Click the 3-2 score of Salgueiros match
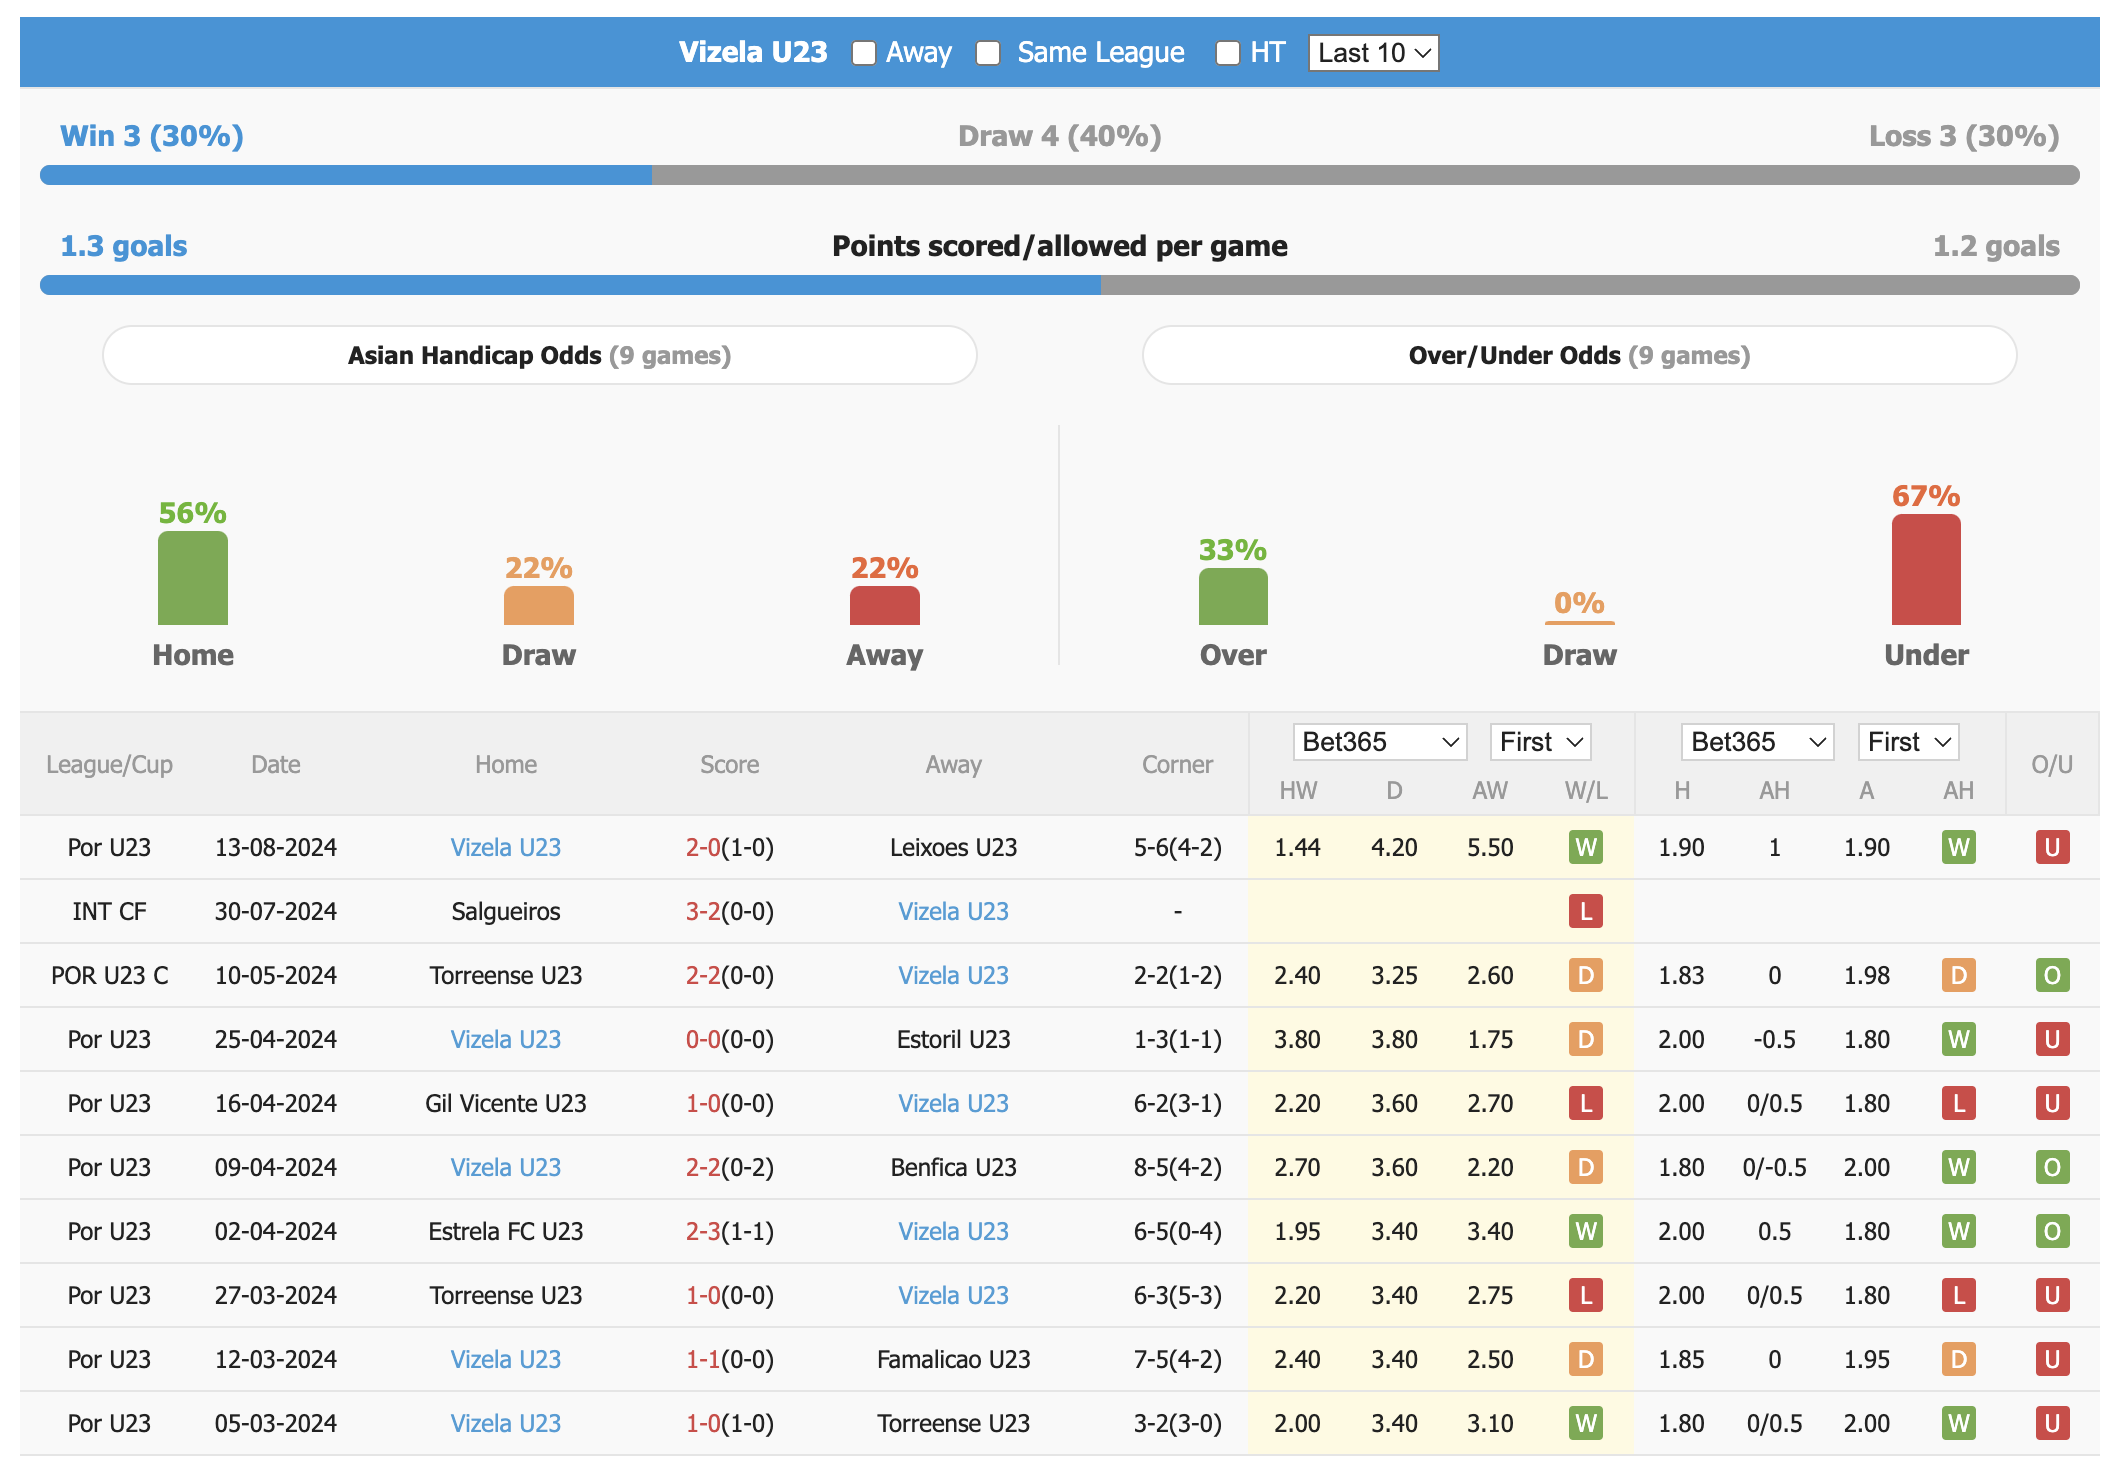2118x1464 pixels. pos(703,911)
